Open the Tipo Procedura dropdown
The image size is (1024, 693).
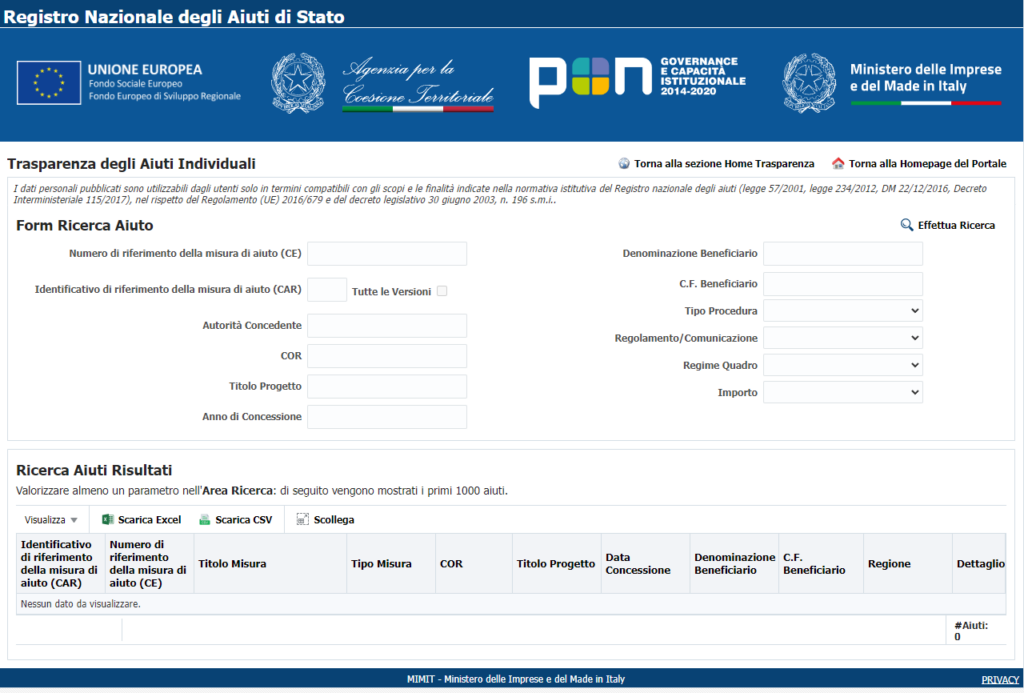(x=842, y=311)
